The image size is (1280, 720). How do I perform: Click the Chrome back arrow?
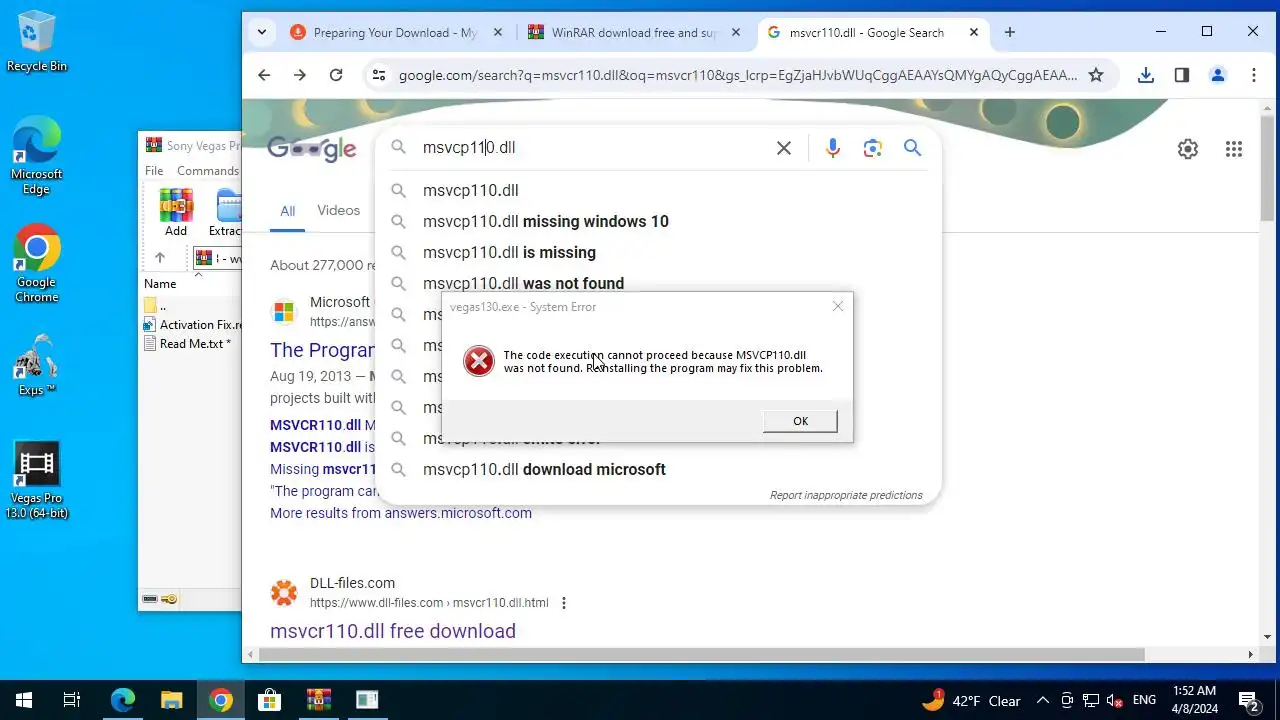(x=264, y=75)
